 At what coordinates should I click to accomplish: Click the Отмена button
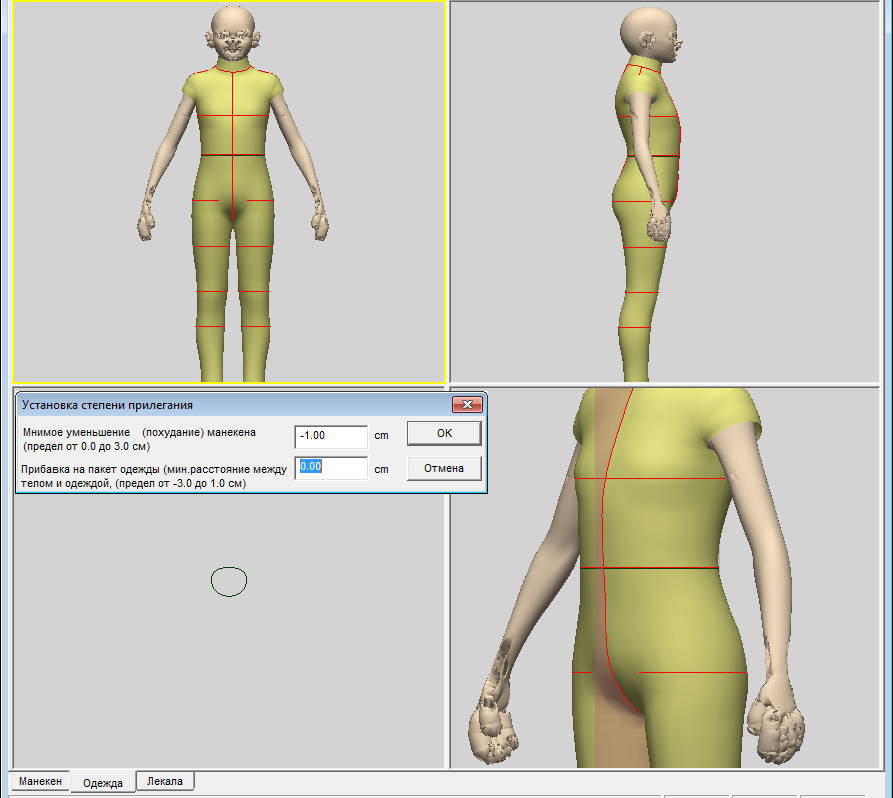[444, 468]
